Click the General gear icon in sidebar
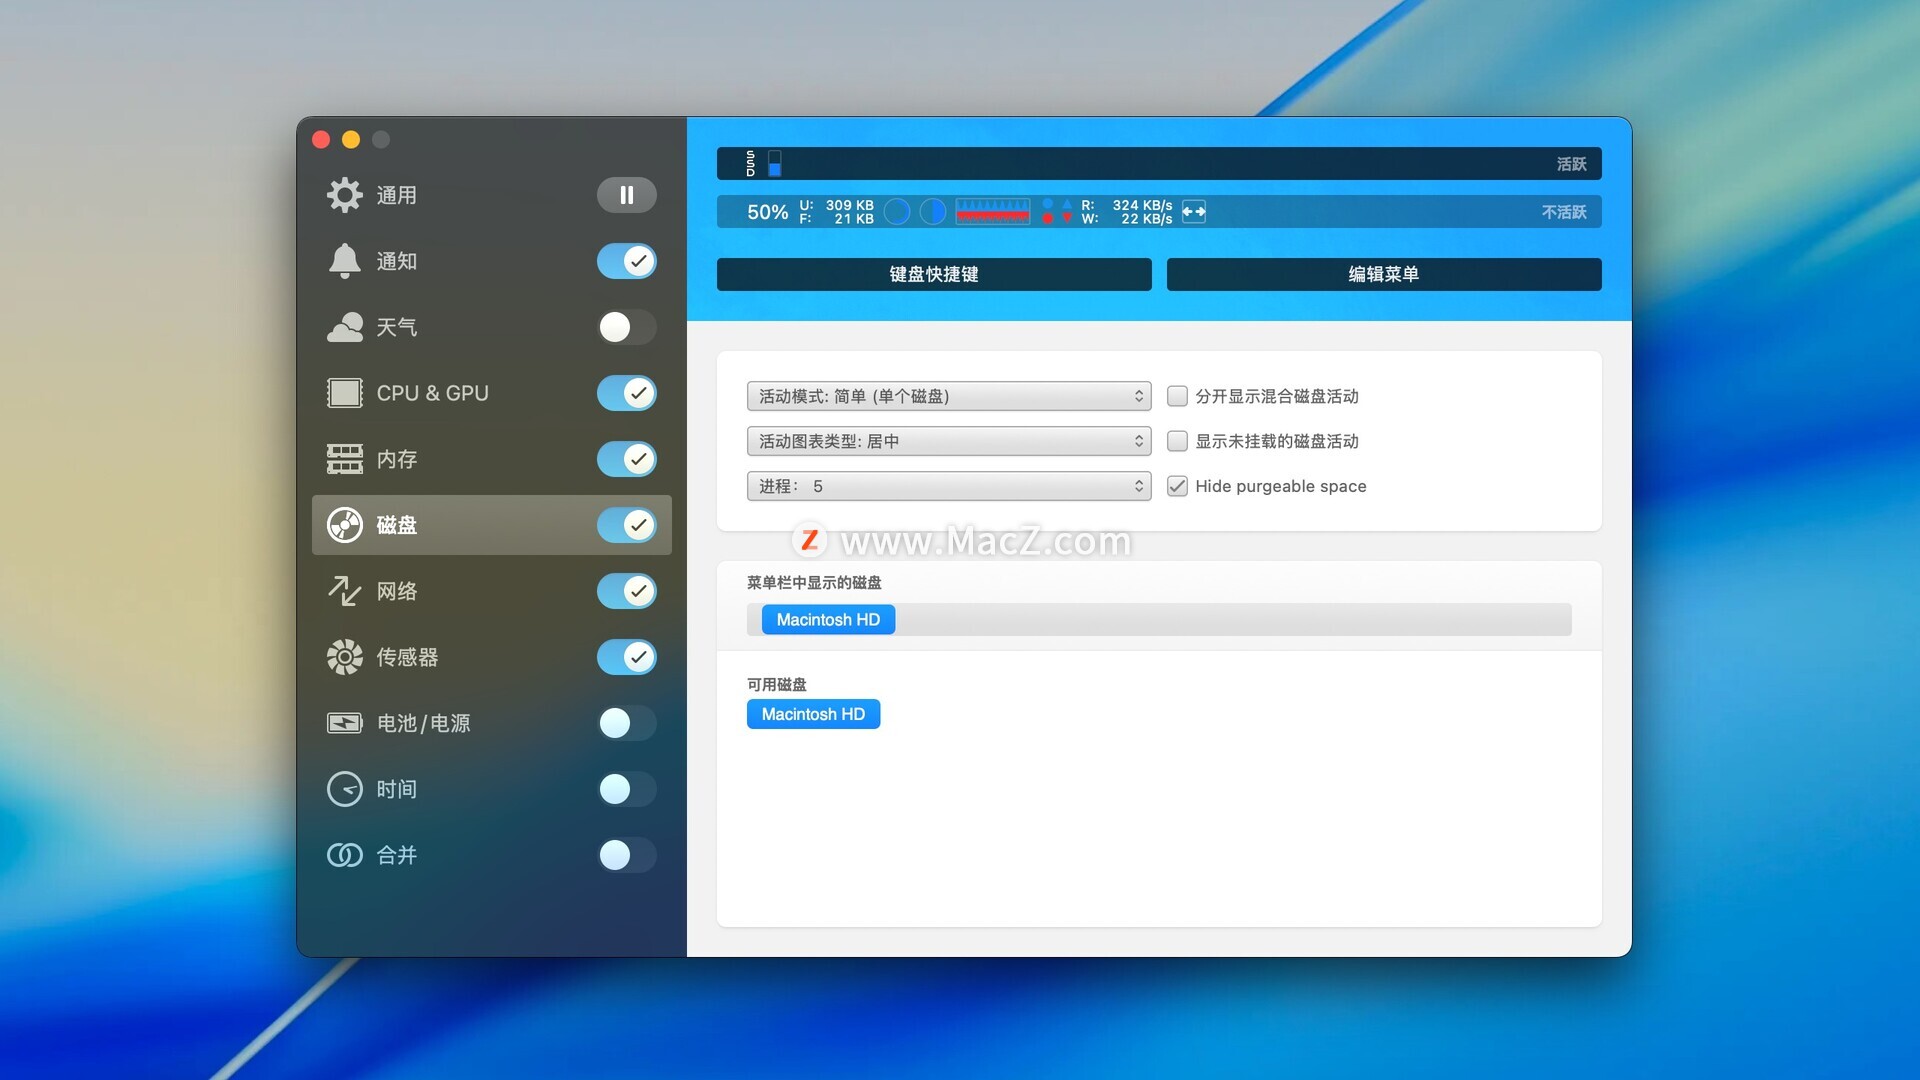 pyautogui.click(x=344, y=195)
